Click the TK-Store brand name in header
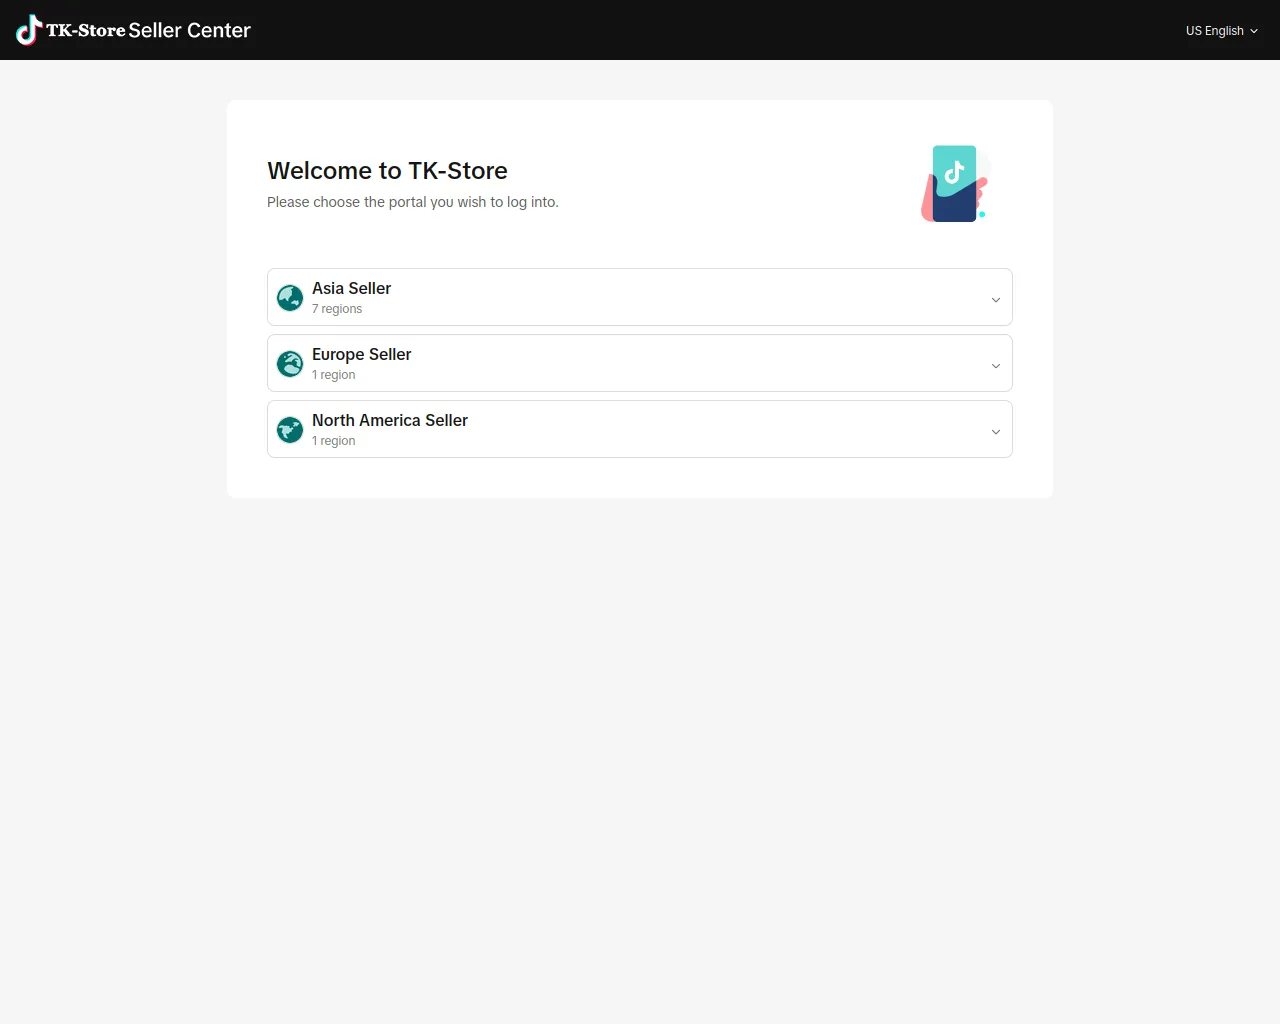The height and width of the screenshot is (1024, 1280). (86, 30)
